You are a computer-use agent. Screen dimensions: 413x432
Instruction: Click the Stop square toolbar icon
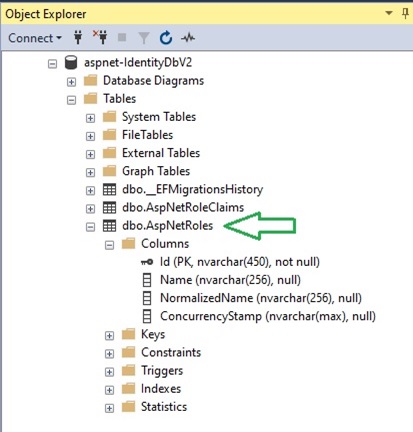coord(122,37)
